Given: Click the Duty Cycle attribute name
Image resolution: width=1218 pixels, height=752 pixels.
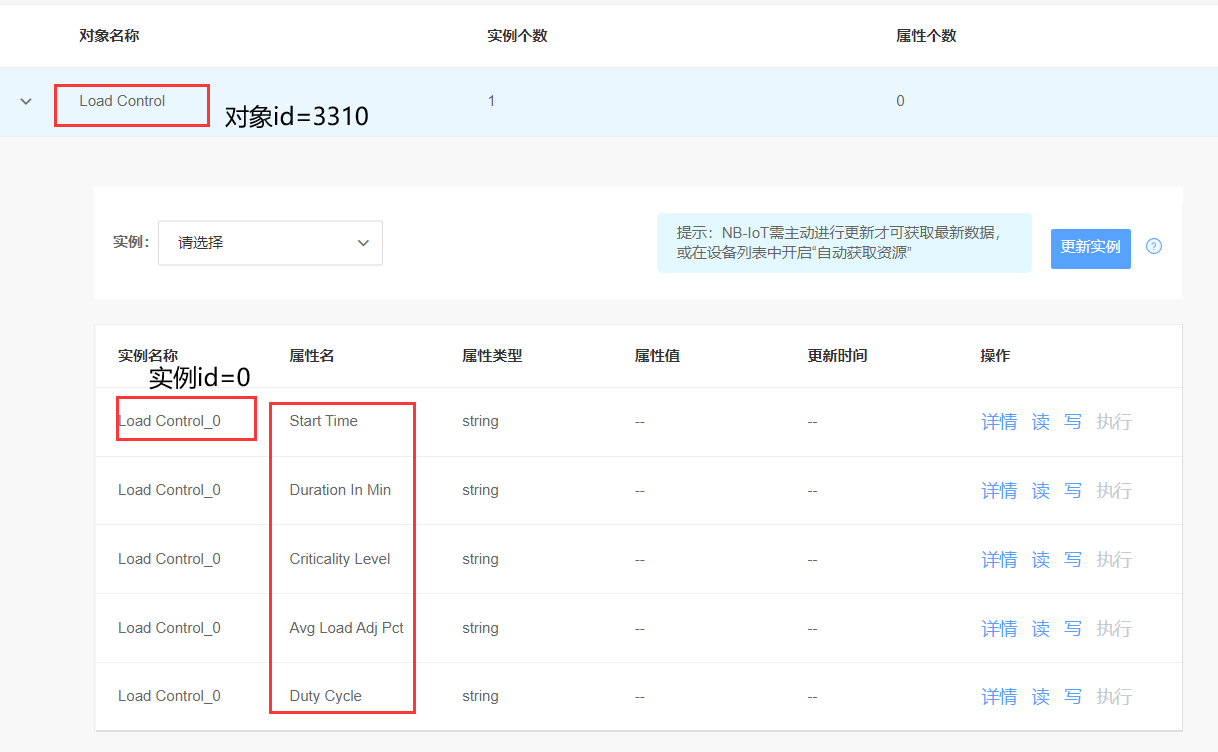Looking at the screenshot, I should (x=325, y=696).
